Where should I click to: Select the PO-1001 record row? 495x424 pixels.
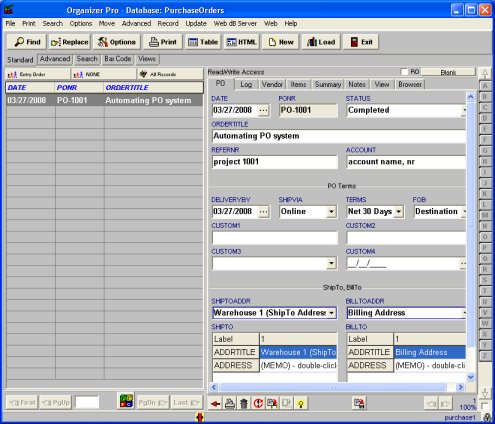pos(104,100)
